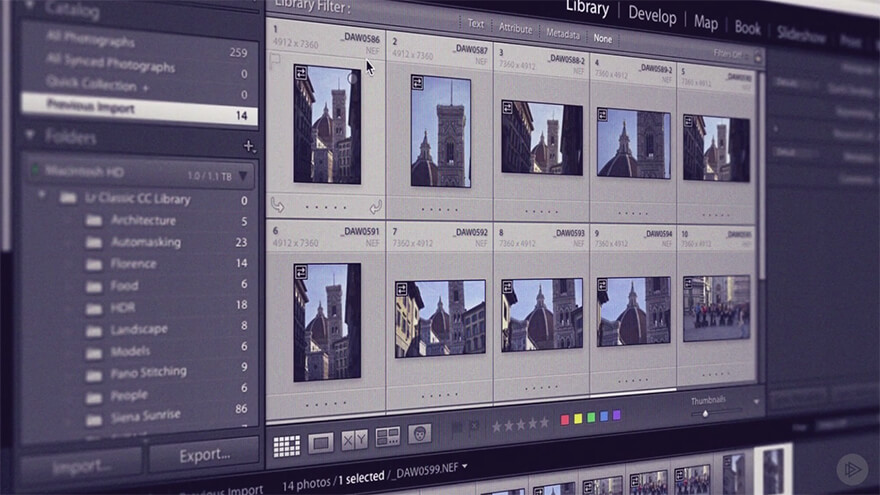Image resolution: width=880 pixels, height=495 pixels.
Task: Open the Automasking folder
Action: coord(146,242)
